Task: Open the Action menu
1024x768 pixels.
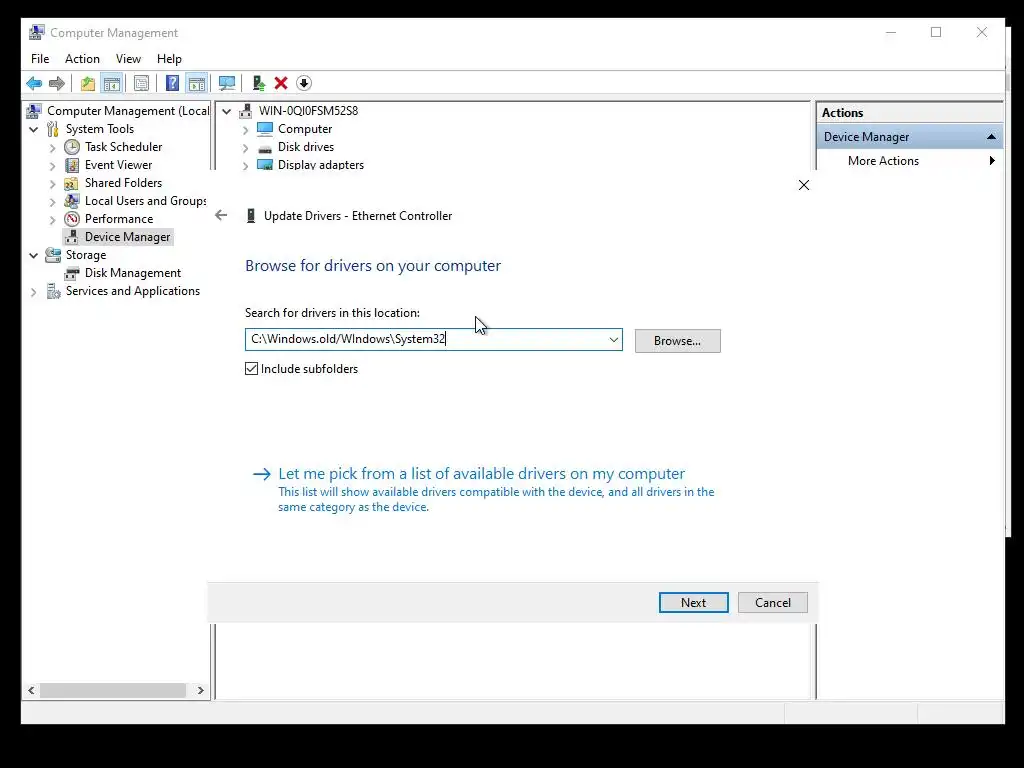Action: pos(82,59)
